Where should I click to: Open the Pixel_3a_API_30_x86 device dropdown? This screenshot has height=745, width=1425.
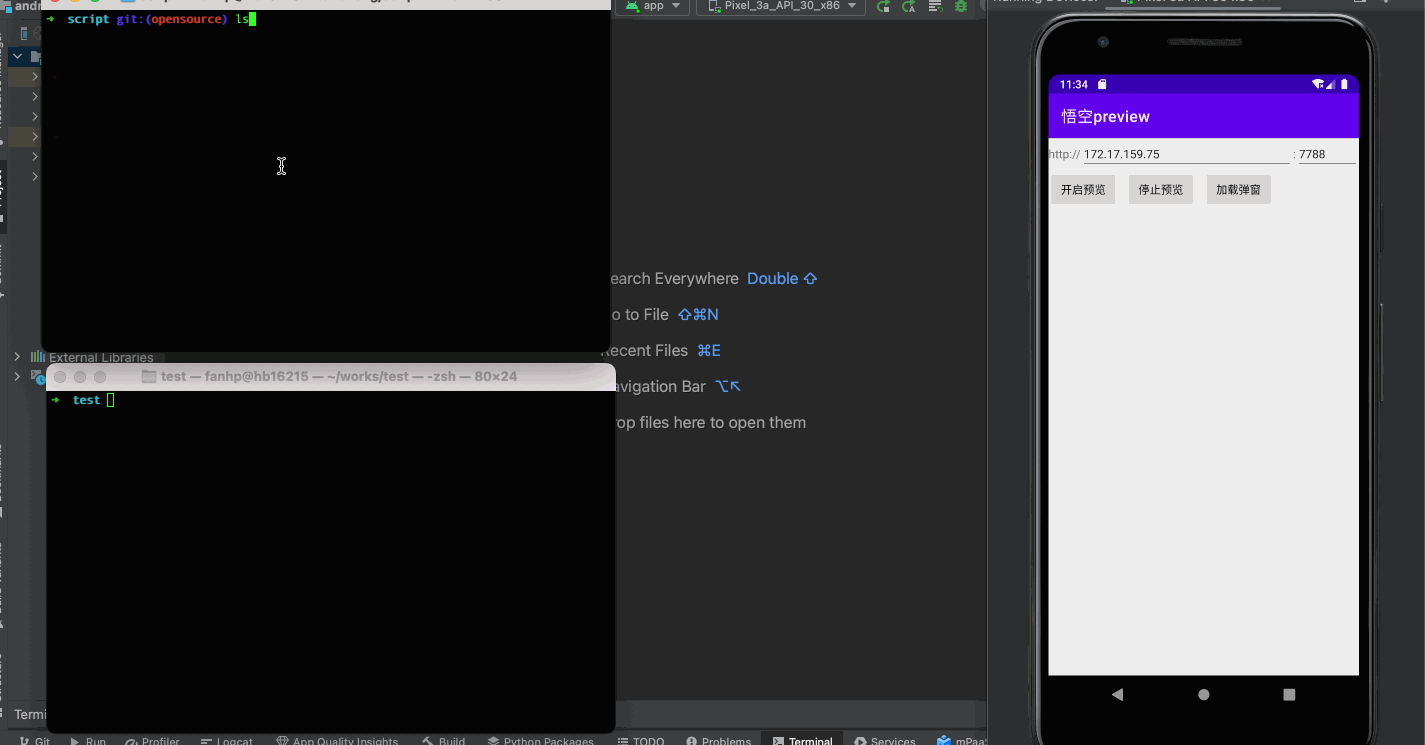coord(781,6)
